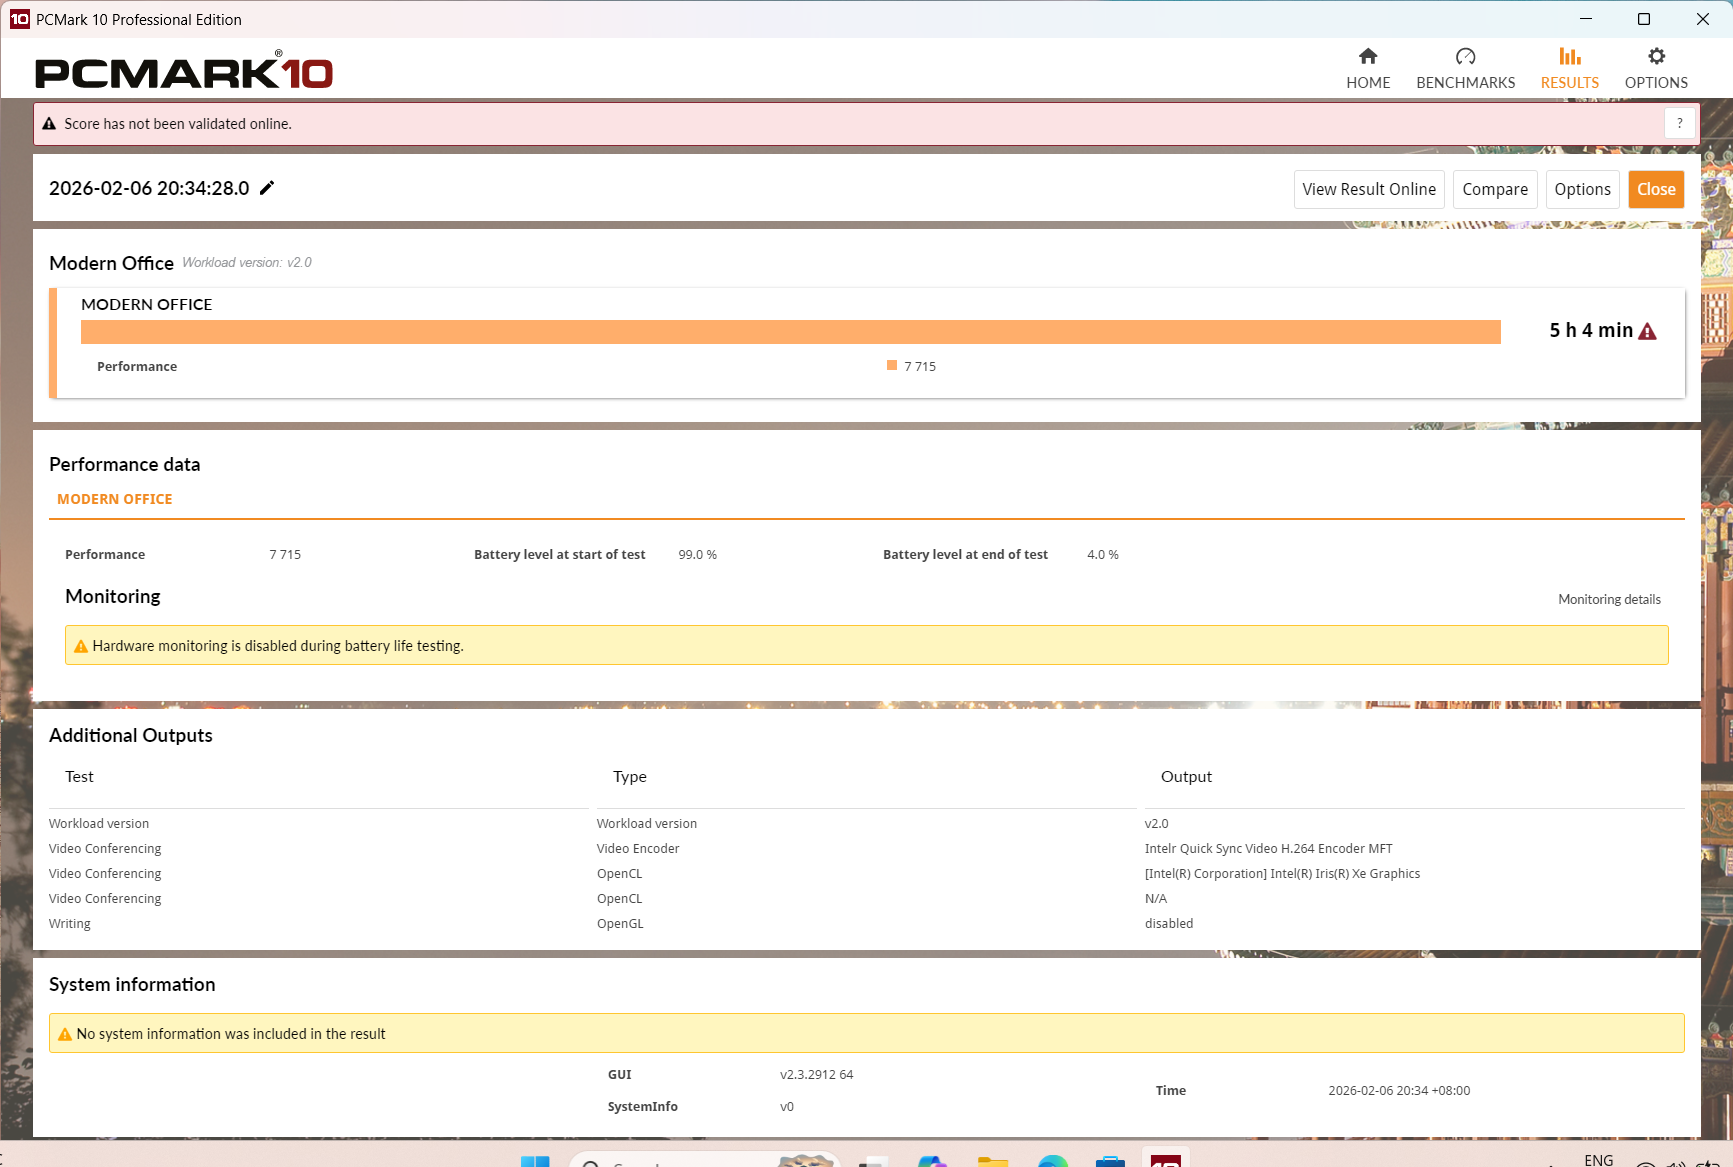Click the 'Battery level at end of test' label
1733x1167 pixels.
point(965,555)
